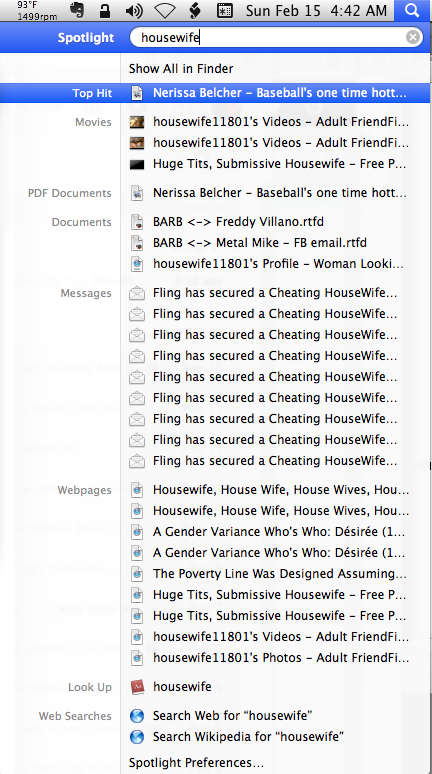Select Search Wikipedia for "housewife"
432x774 pixels.
[x=248, y=736]
